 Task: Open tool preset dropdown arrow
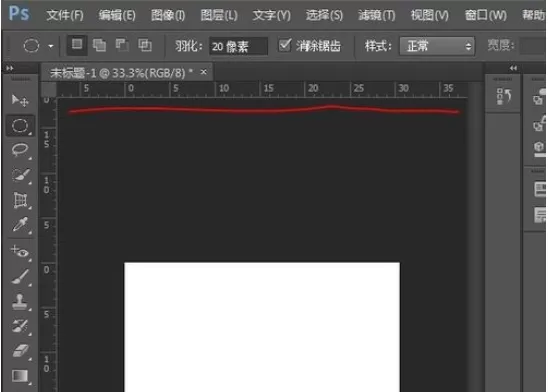(51, 46)
